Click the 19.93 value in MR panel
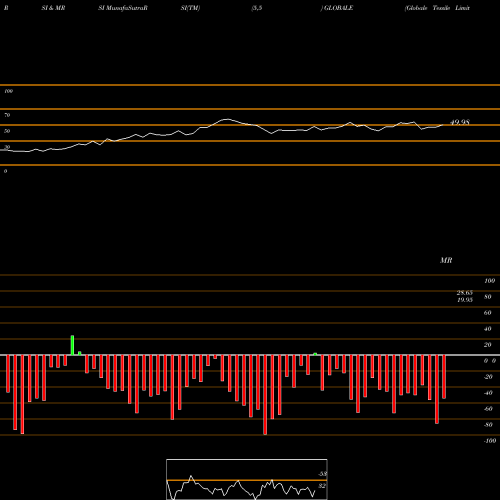Image resolution: width=500 pixels, height=500 pixels. [465, 300]
